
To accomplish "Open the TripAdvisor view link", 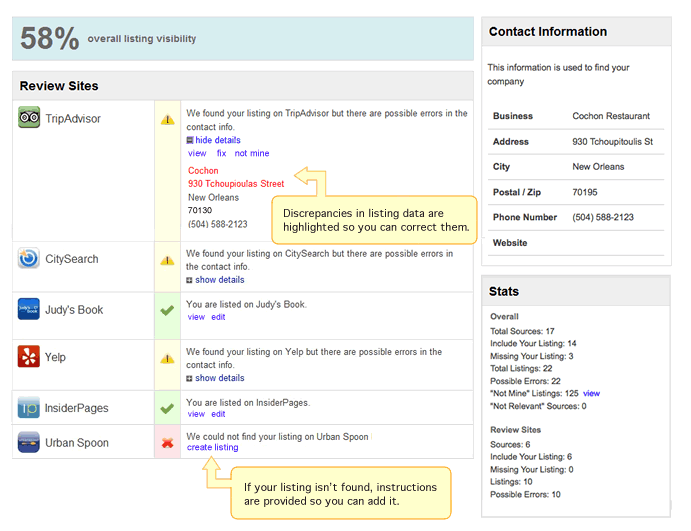I will [x=197, y=153].
